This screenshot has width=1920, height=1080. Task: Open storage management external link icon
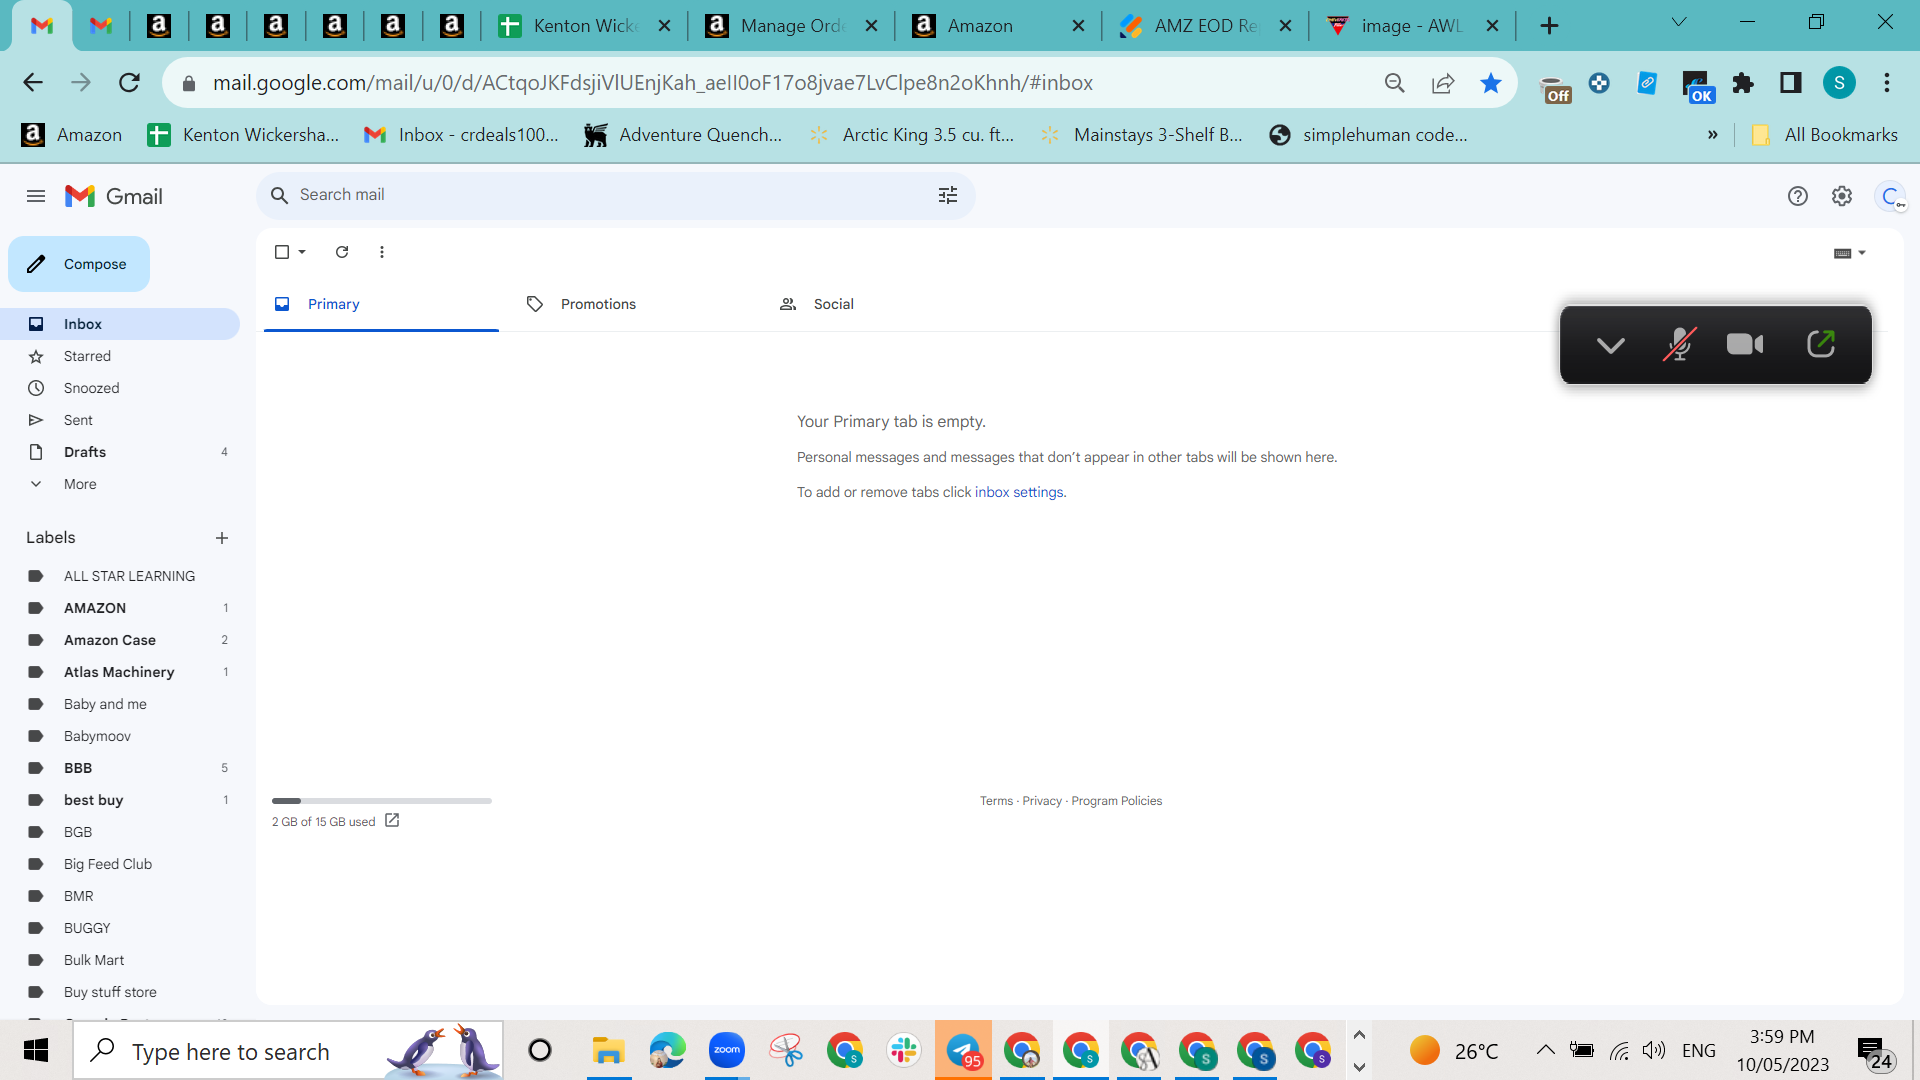tap(392, 820)
